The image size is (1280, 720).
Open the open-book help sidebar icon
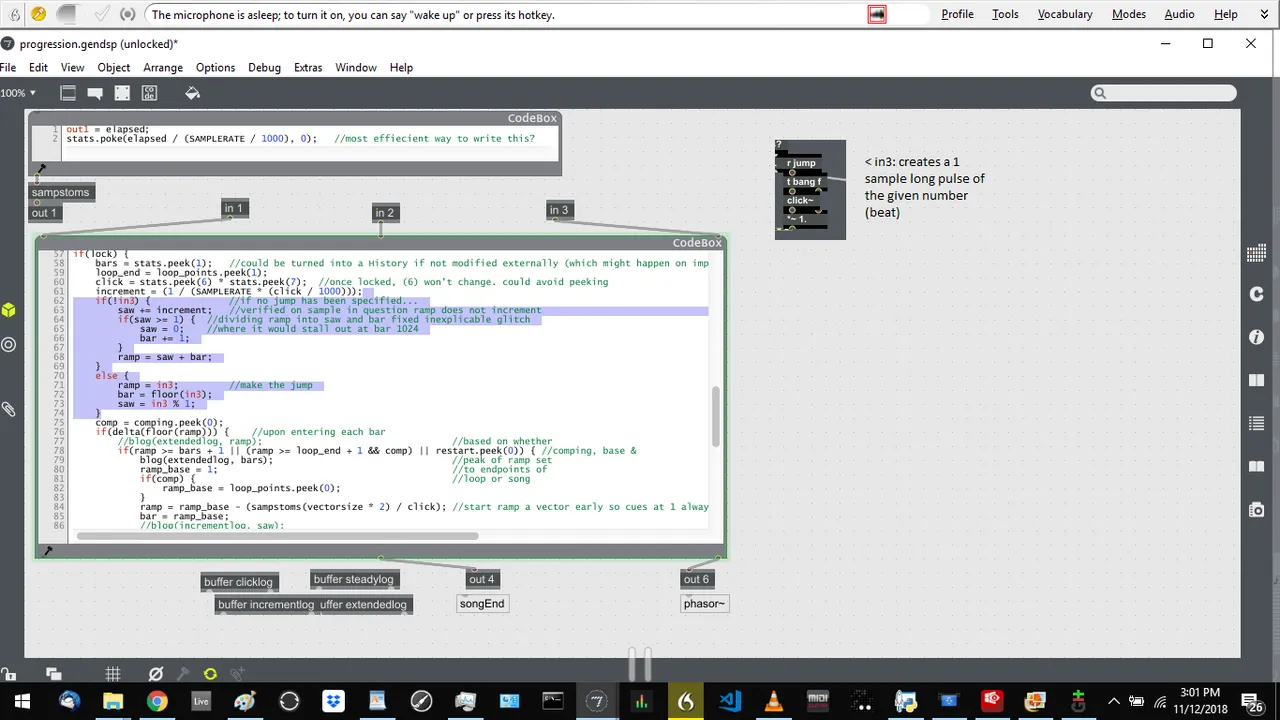pos(1257,467)
